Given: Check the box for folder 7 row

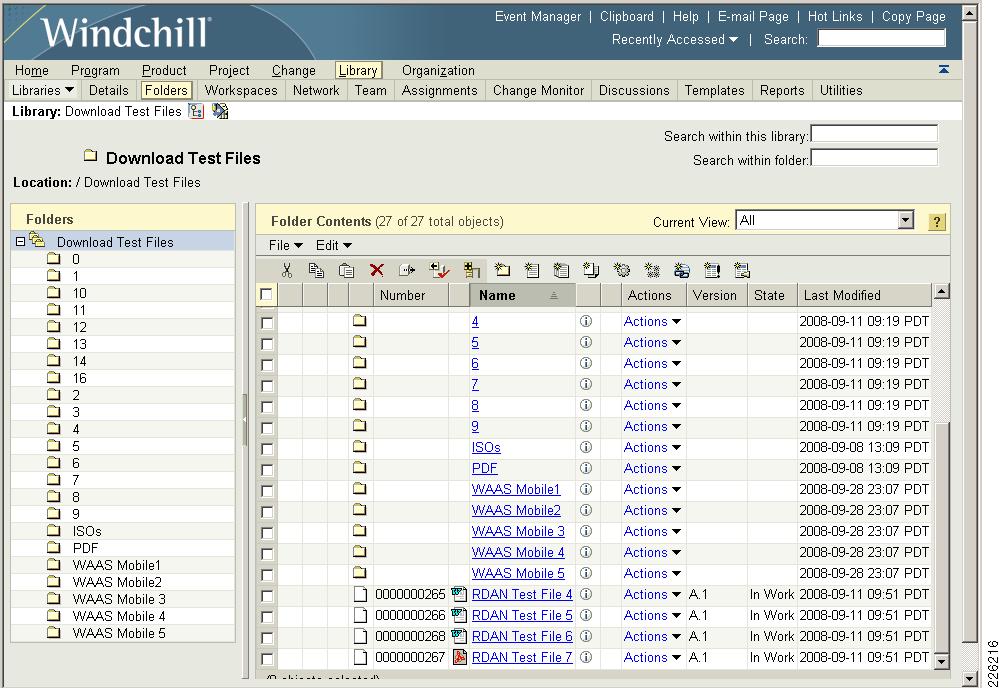Looking at the screenshot, I should 267,385.
